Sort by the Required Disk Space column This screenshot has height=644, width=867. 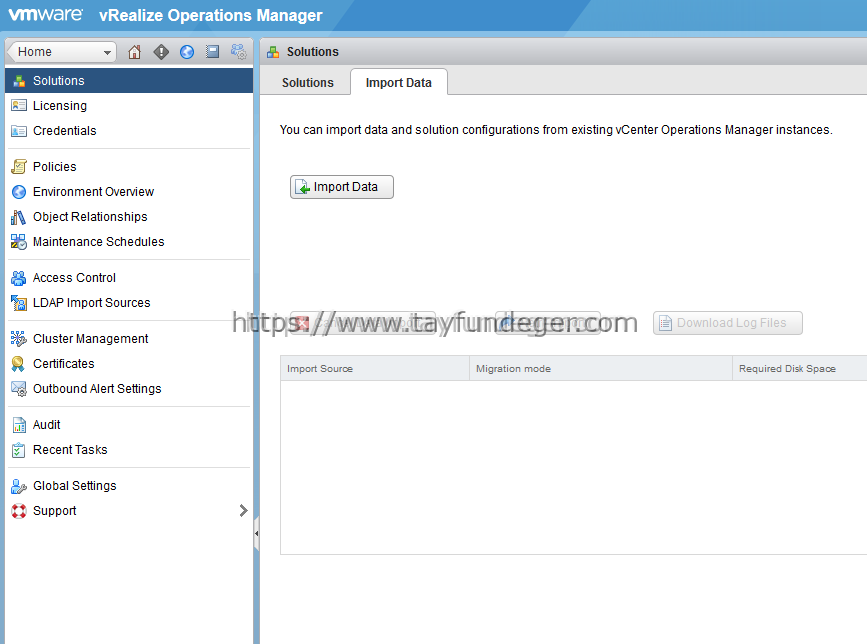click(x=800, y=369)
